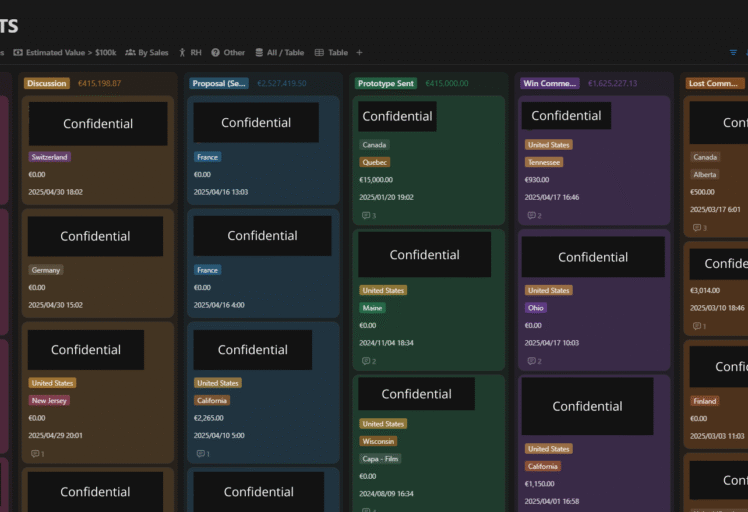Select the RH view tab
The width and height of the screenshot is (748, 512).
(x=190, y=52)
